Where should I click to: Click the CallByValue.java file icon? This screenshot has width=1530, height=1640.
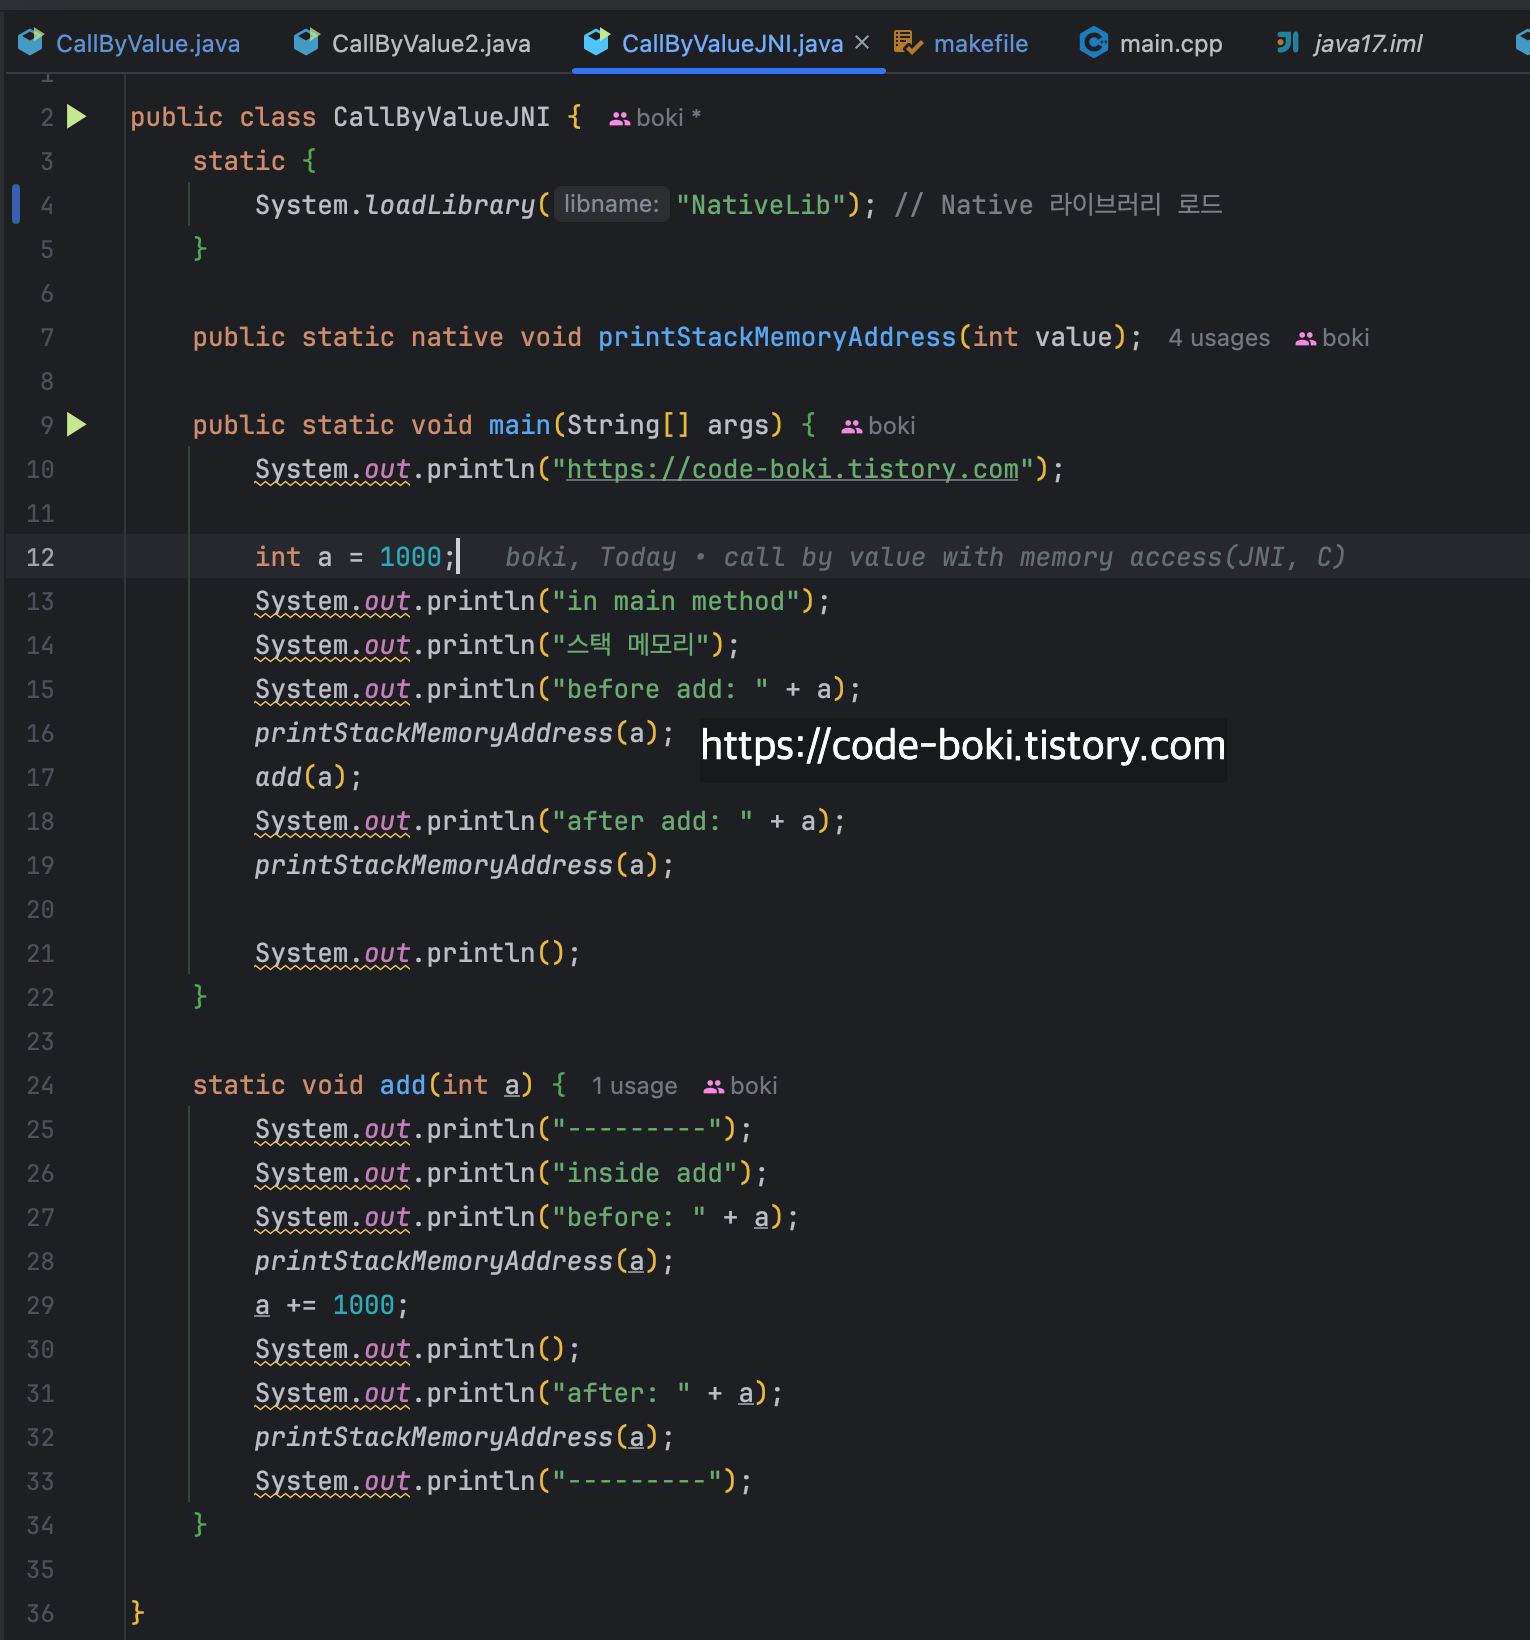(x=31, y=42)
